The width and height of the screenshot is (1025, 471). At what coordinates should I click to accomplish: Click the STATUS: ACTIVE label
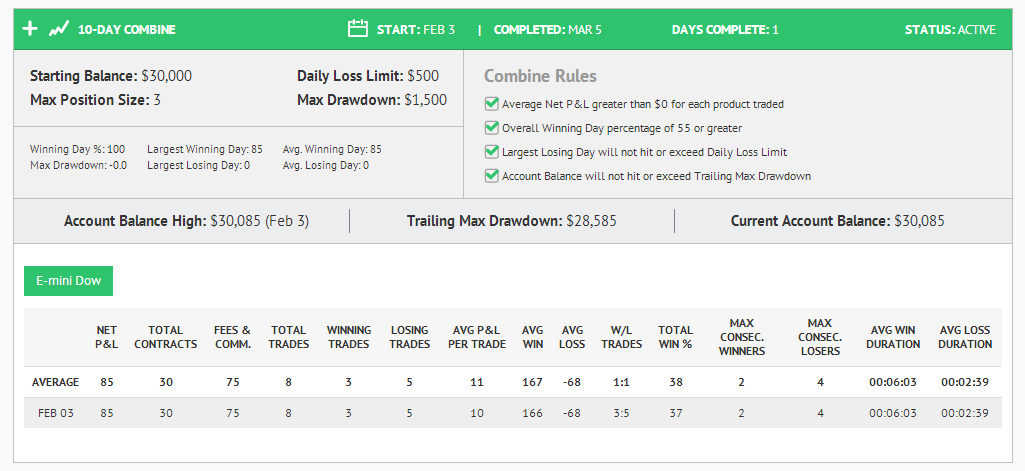point(950,29)
